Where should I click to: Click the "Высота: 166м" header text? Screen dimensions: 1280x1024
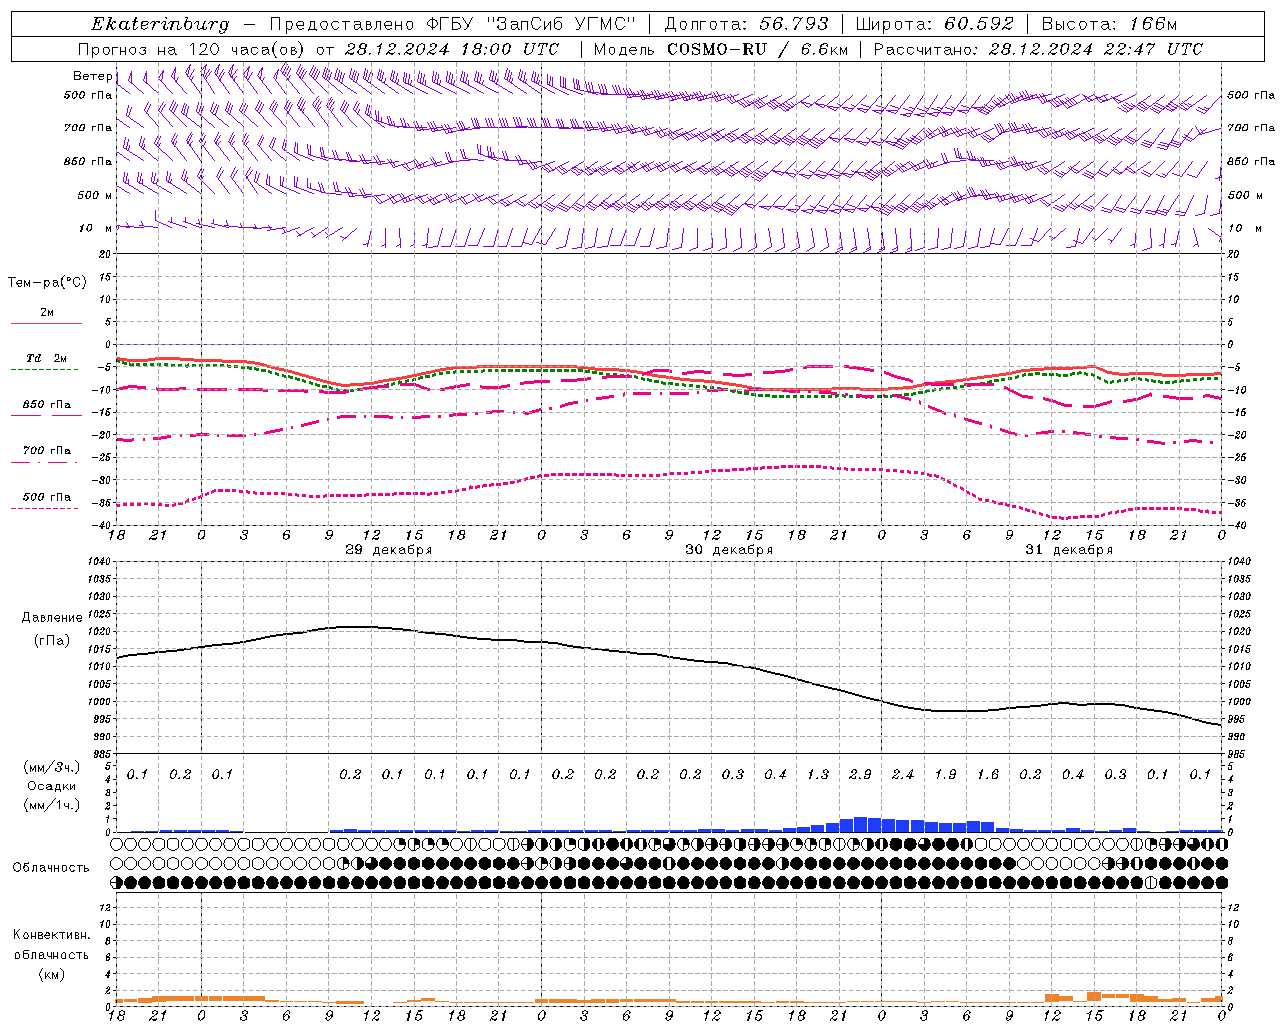(x=1109, y=24)
